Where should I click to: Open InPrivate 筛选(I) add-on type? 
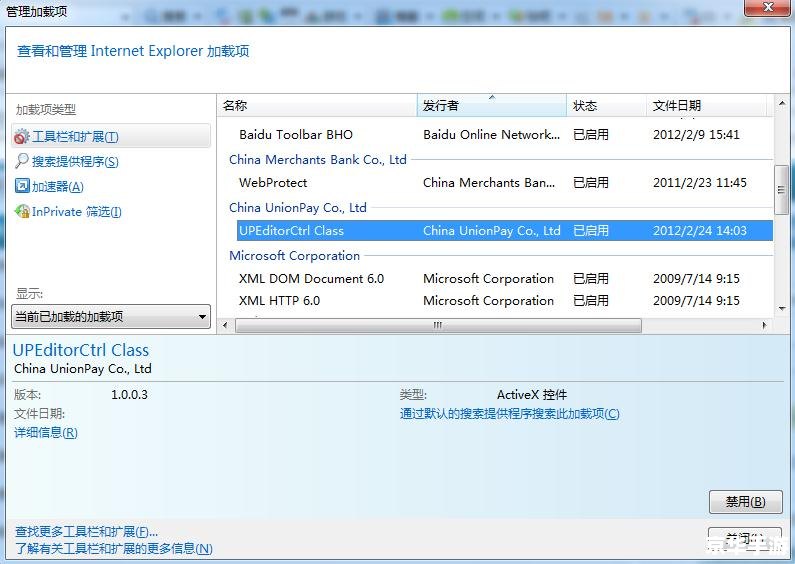(77, 212)
